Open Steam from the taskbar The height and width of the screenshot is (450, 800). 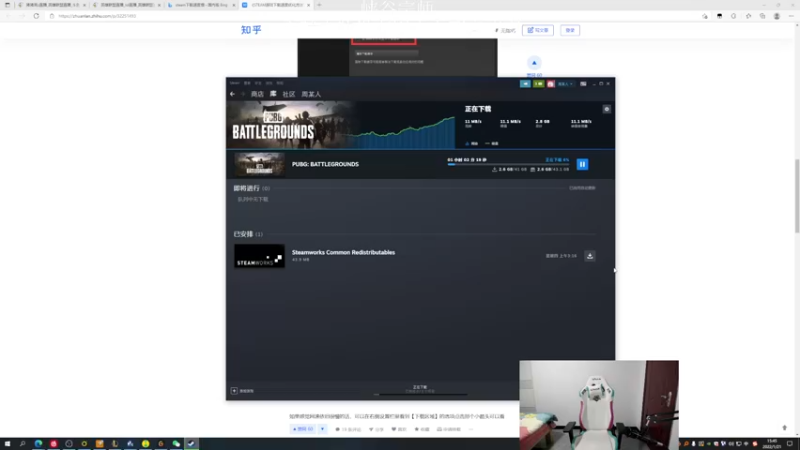point(191,444)
